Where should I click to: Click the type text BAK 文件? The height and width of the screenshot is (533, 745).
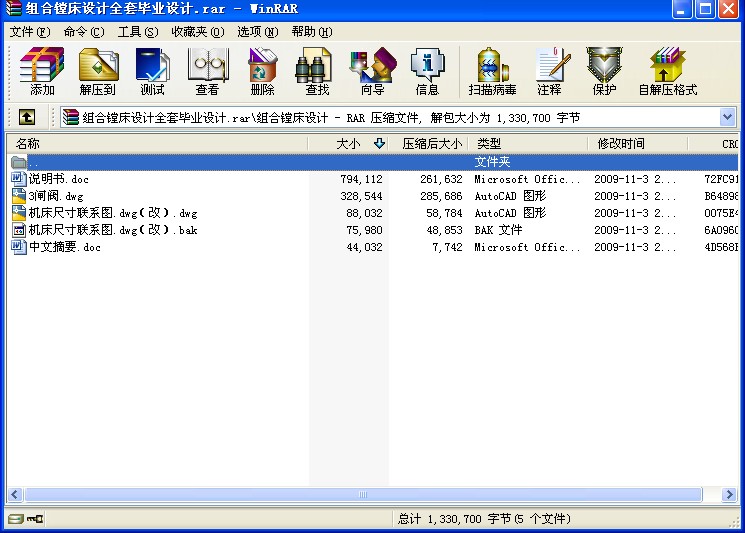tap(498, 230)
